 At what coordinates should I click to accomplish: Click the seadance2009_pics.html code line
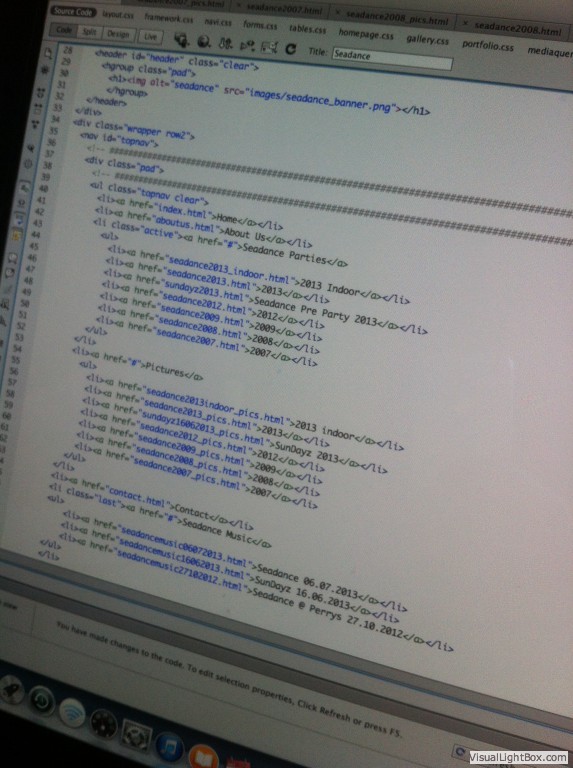coord(200,453)
